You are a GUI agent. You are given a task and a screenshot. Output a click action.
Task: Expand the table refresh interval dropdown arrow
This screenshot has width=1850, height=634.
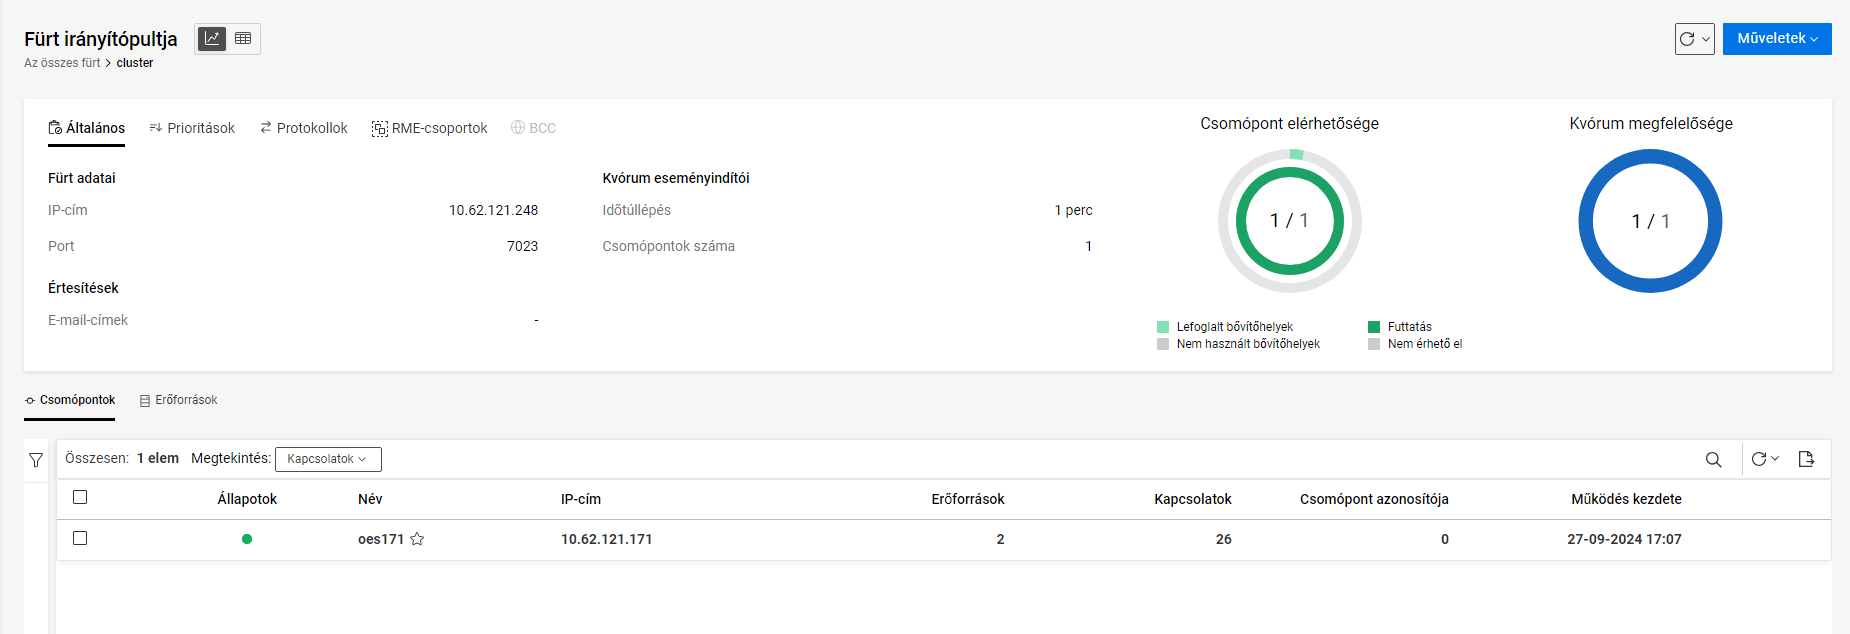click(1775, 459)
